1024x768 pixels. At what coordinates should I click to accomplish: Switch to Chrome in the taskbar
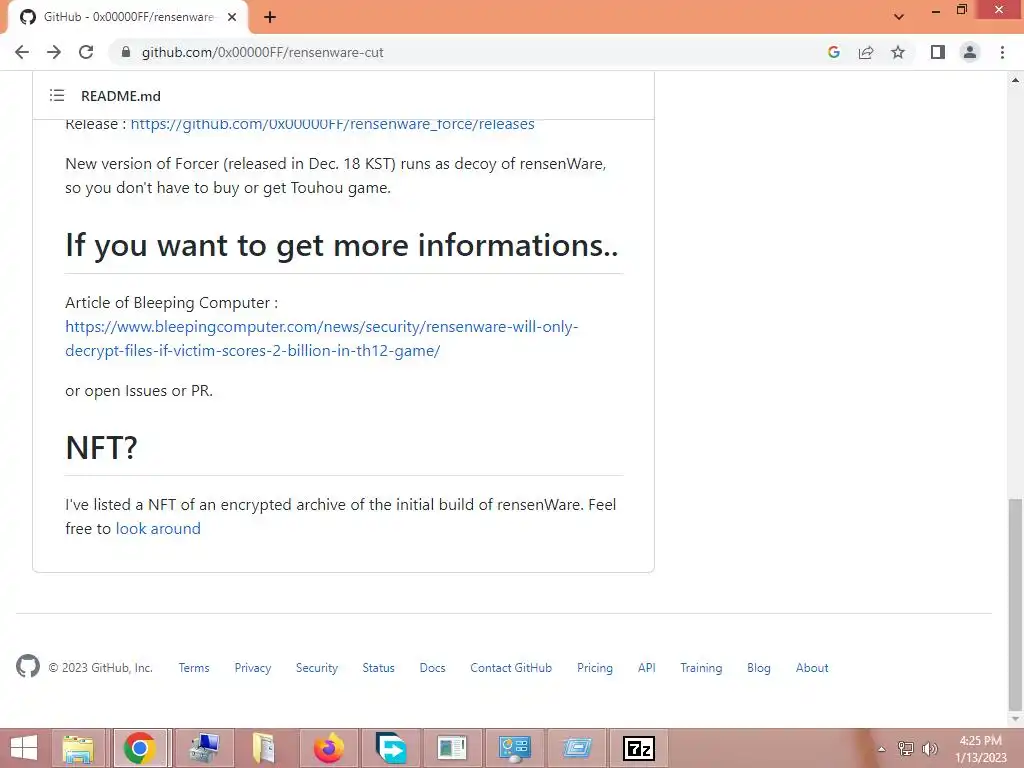(x=140, y=748)
